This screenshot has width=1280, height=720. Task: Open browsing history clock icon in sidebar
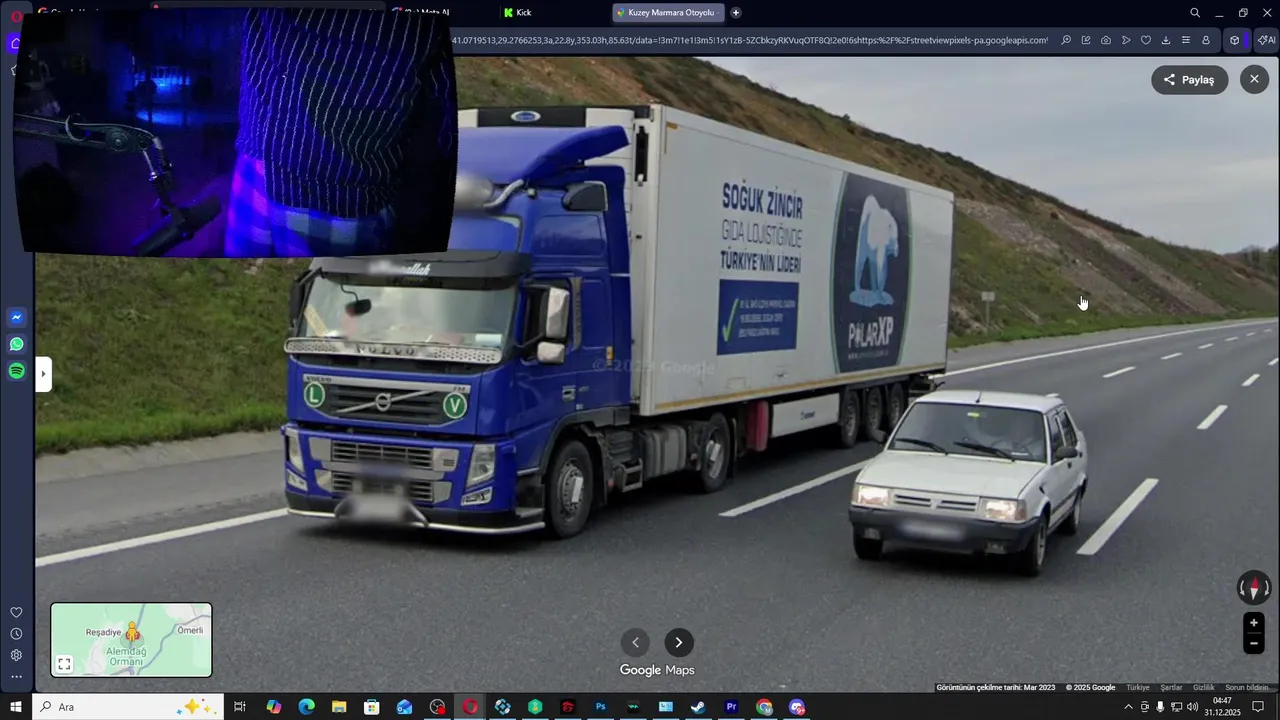pos(16,634)
